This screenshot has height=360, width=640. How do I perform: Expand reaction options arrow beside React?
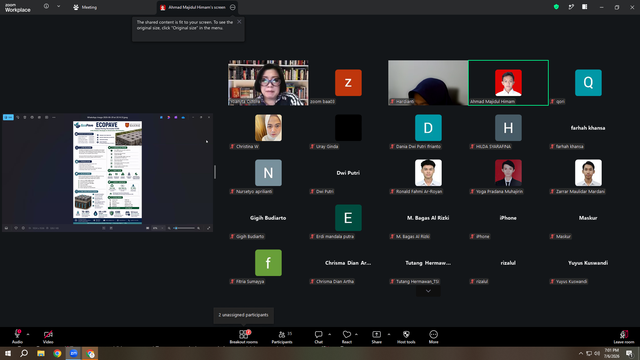pyautogui.click(x=356, y=334)
